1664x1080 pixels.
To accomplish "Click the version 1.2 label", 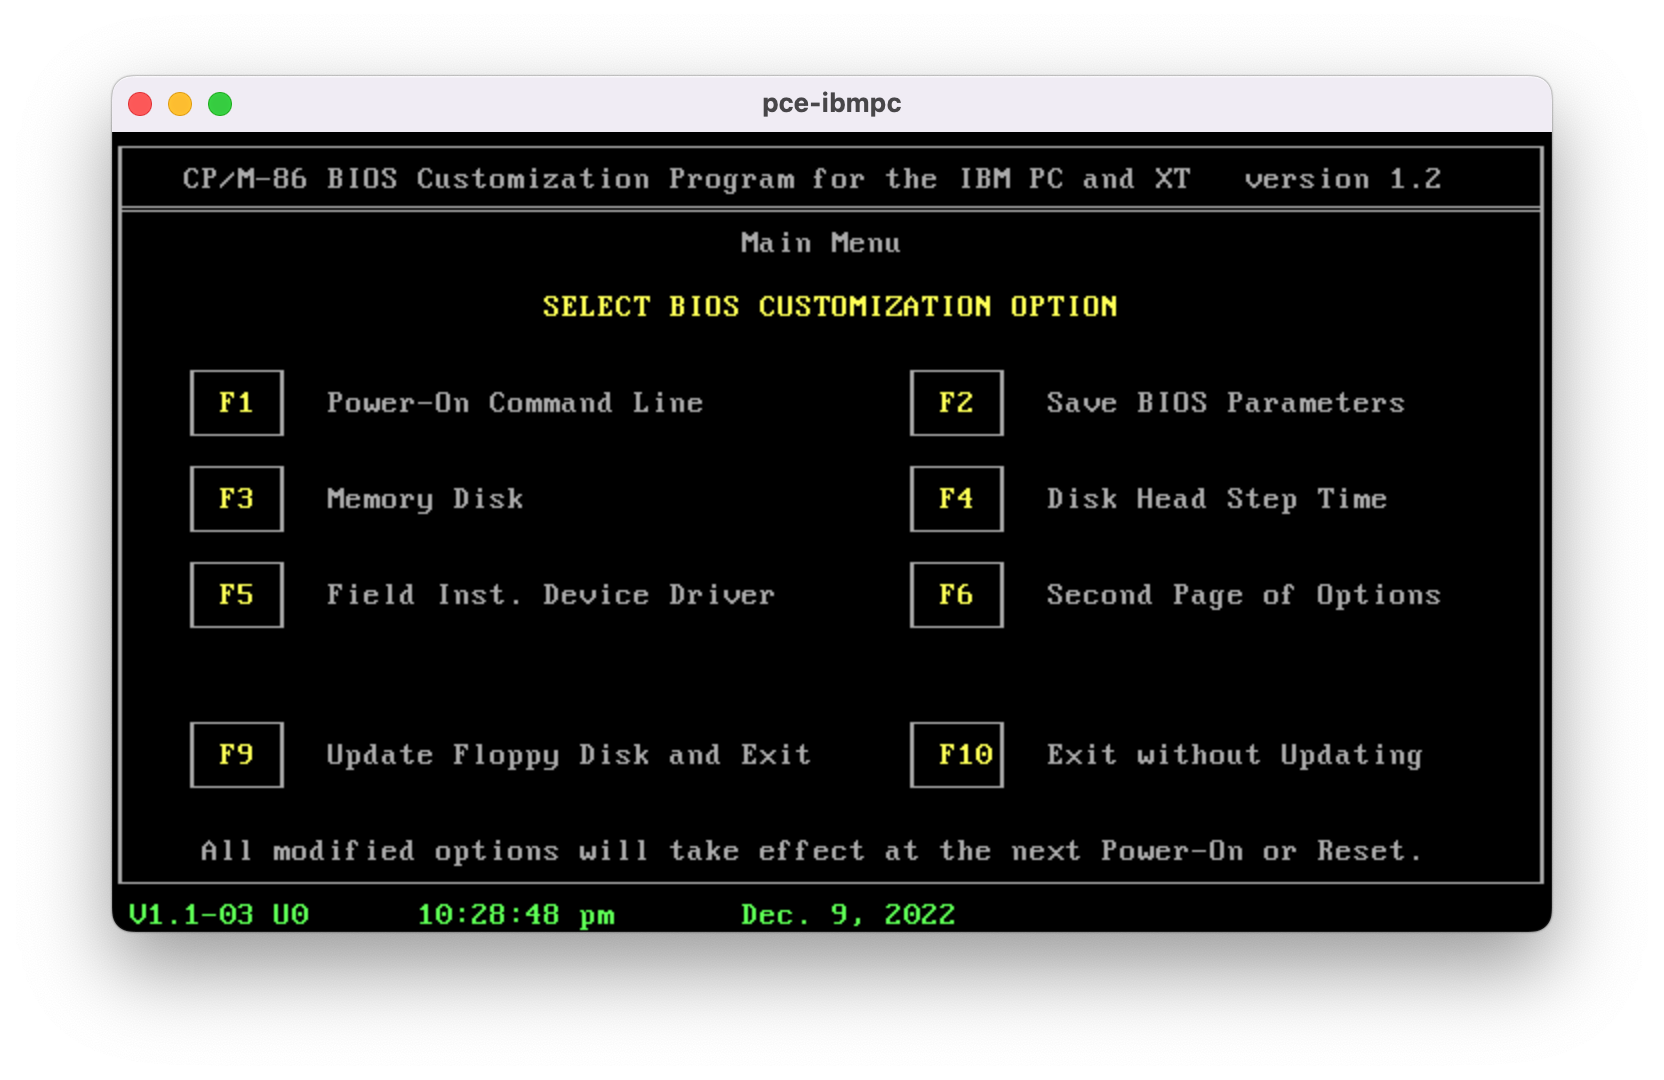I will click(1343, 179).
